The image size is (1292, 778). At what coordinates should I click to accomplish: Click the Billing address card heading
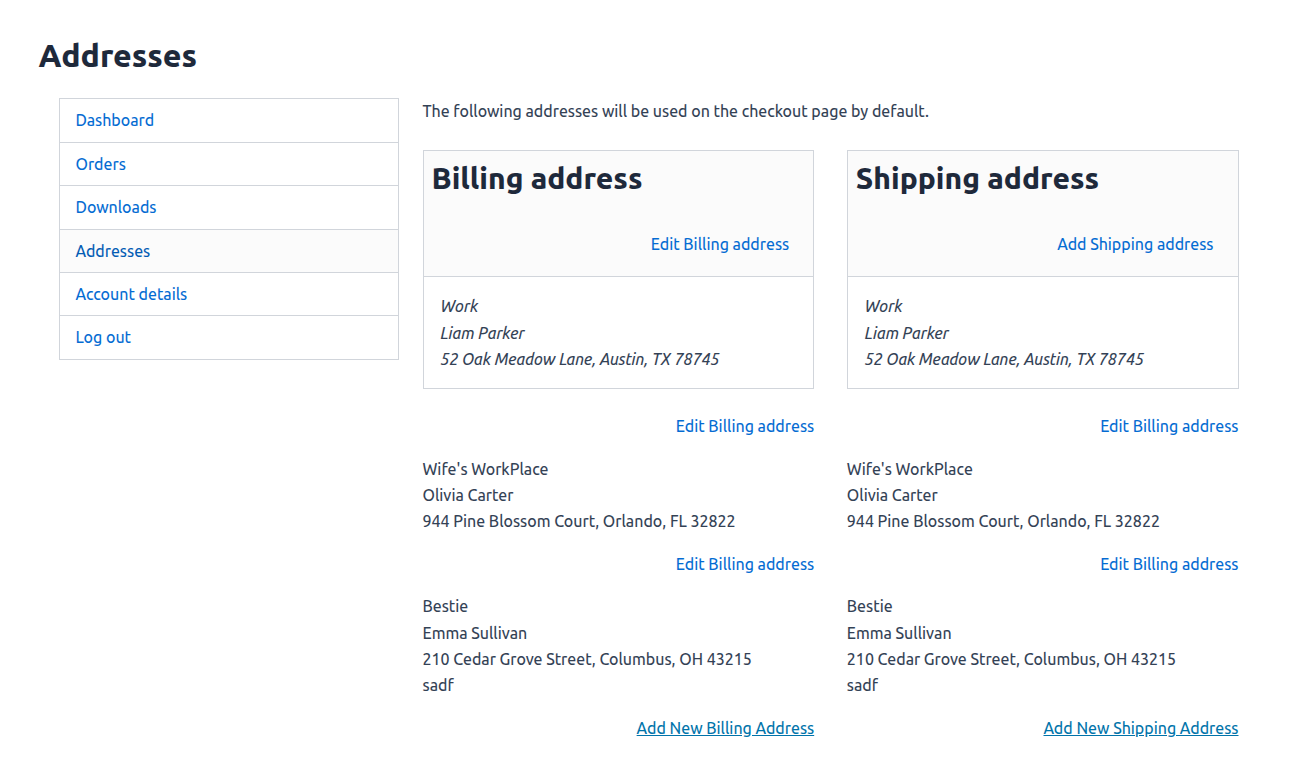point(536,178)
